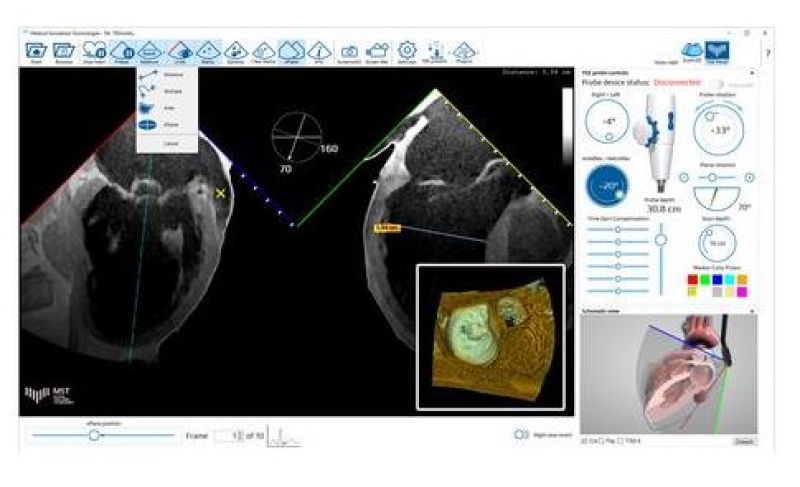
Task: Pick the red marker color swatch
Action: (691, 281)
